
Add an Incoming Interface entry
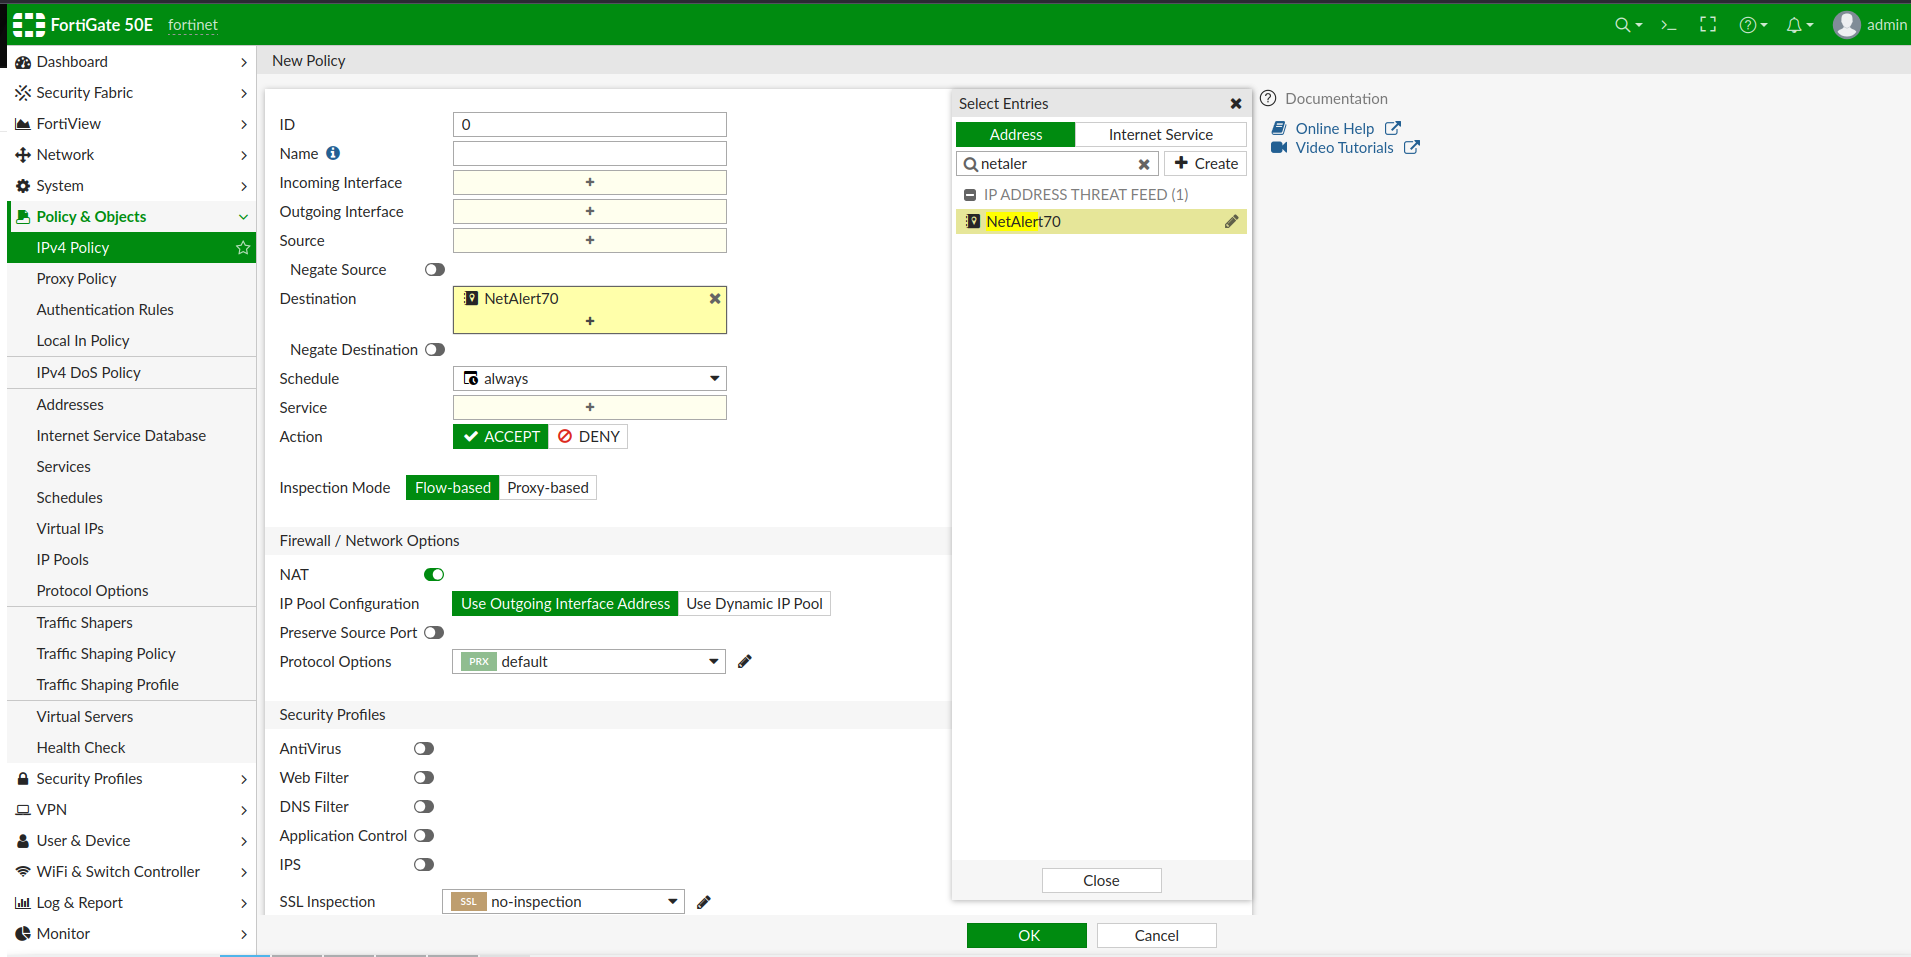(x=590, y=183)
